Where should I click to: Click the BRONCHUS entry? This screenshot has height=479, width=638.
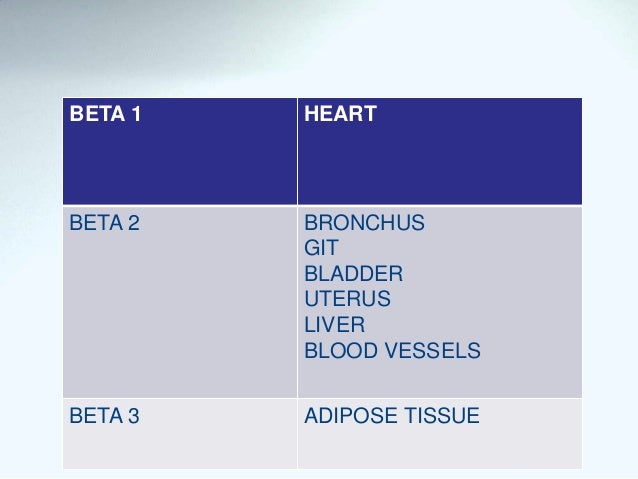[364, 223]
